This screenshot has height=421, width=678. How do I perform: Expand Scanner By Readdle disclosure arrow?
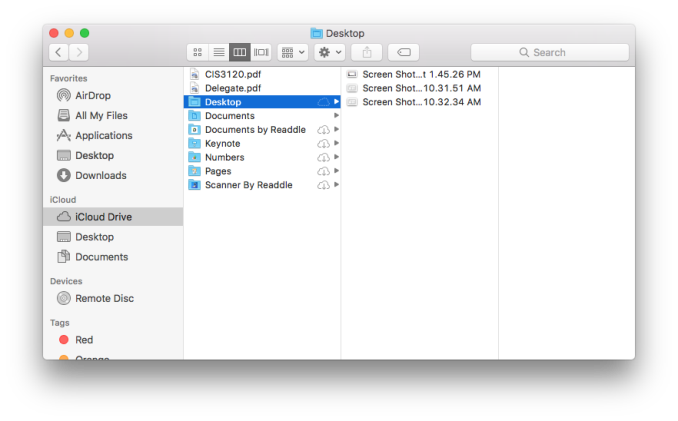point(336,185)
